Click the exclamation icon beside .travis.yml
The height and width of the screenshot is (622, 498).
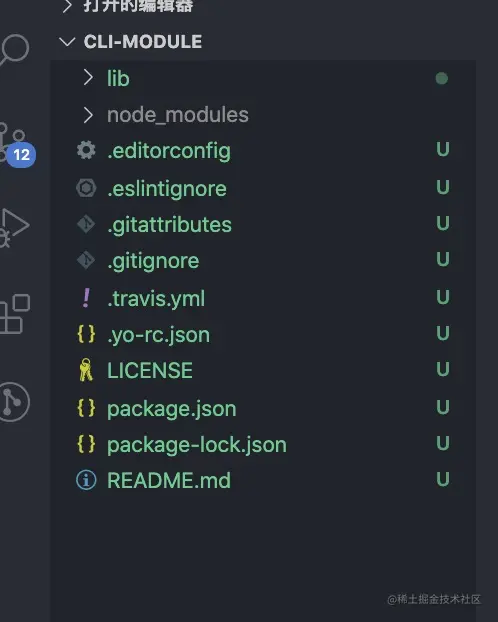pos(86,298)
